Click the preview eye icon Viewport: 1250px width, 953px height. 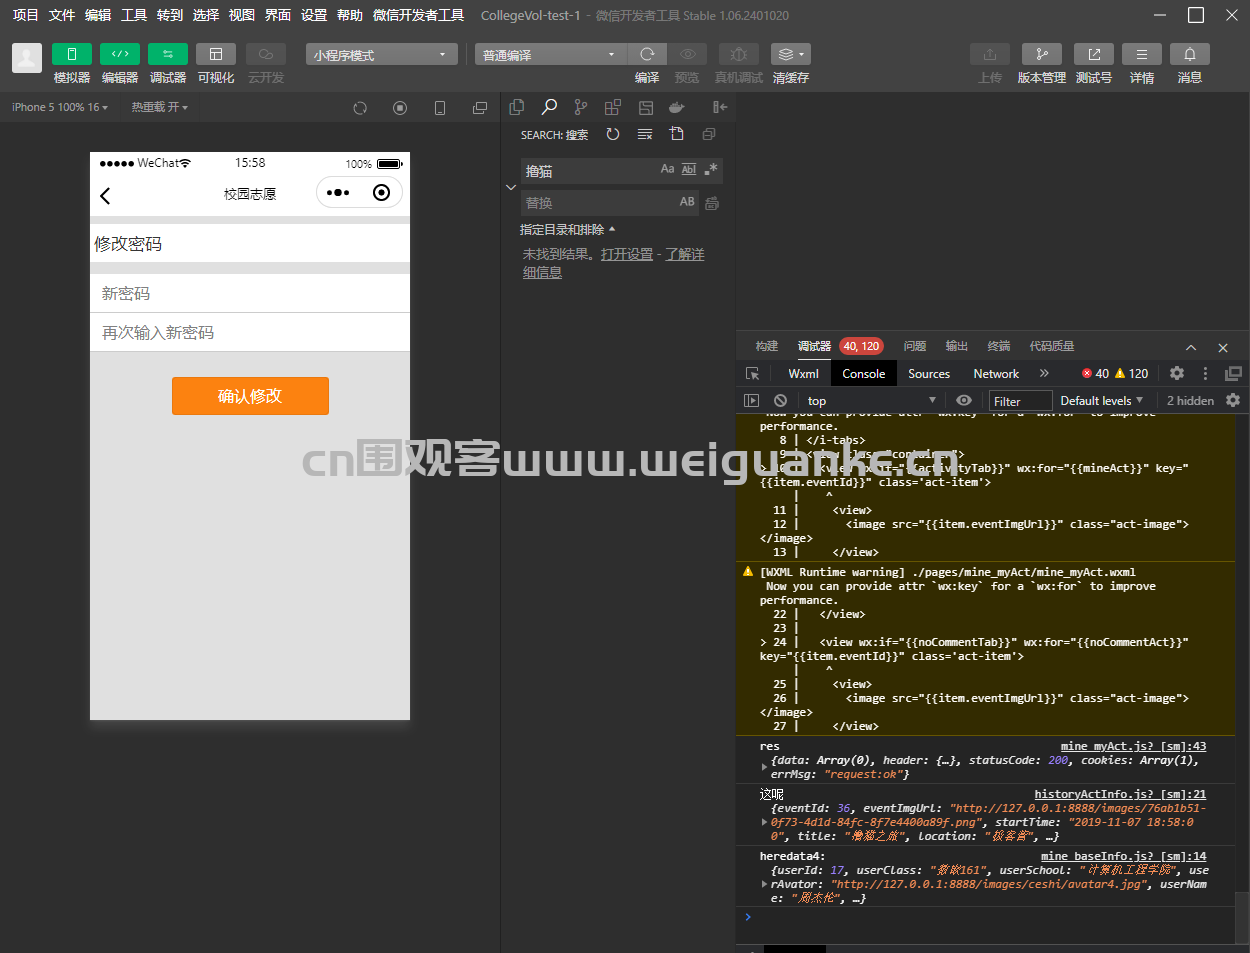[x=687, y=54]
